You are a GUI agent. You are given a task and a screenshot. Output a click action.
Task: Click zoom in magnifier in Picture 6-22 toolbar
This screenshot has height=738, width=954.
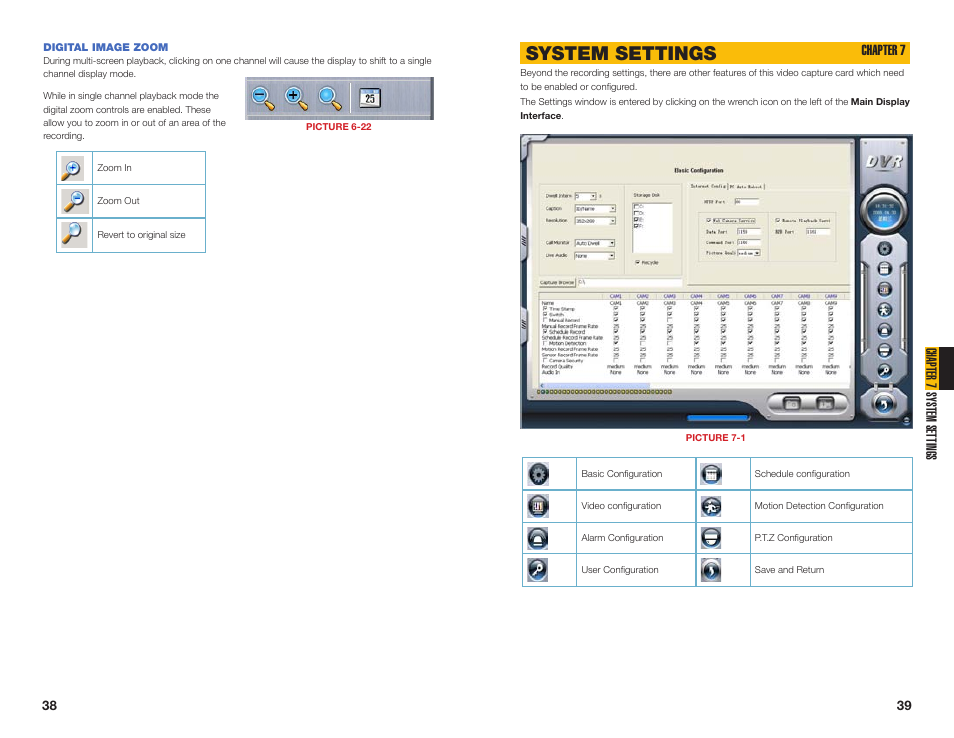296,99
